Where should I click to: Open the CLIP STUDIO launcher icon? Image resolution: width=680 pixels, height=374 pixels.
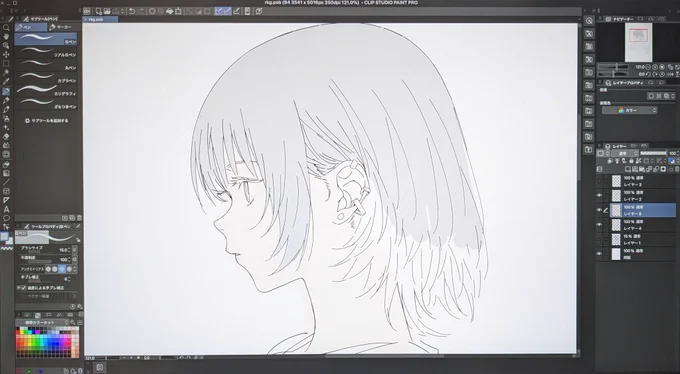(x=87, y=11)
